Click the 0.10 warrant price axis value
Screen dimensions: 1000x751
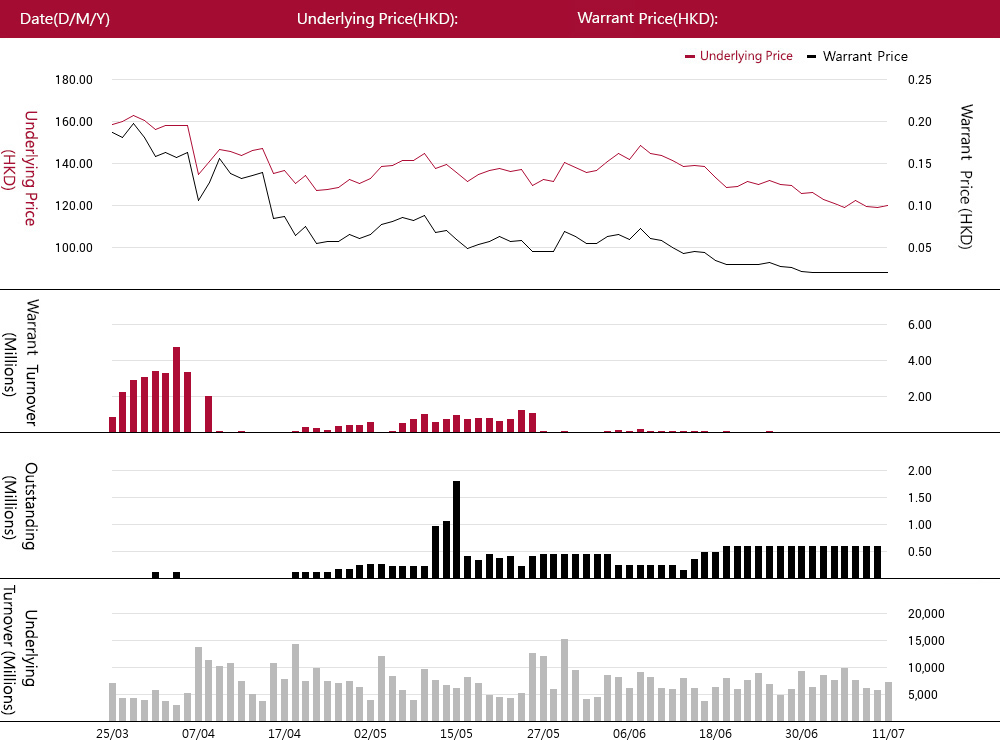(x=920, y=206)
